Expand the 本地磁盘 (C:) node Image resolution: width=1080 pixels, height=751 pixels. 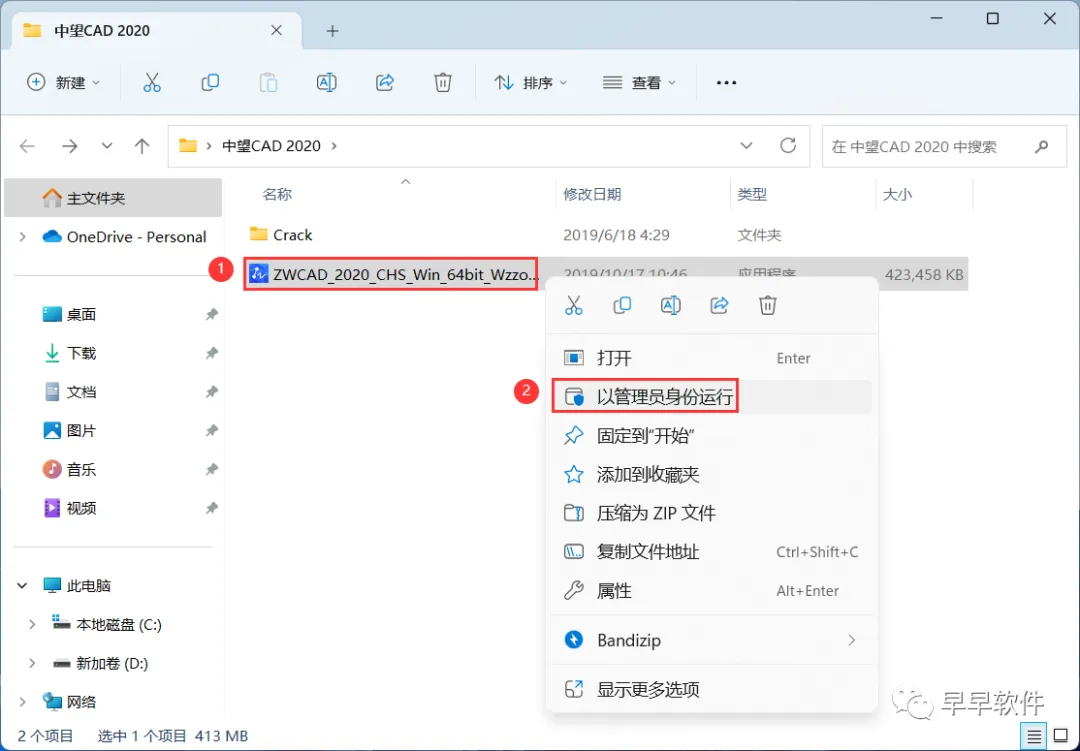tap(32, 624)
